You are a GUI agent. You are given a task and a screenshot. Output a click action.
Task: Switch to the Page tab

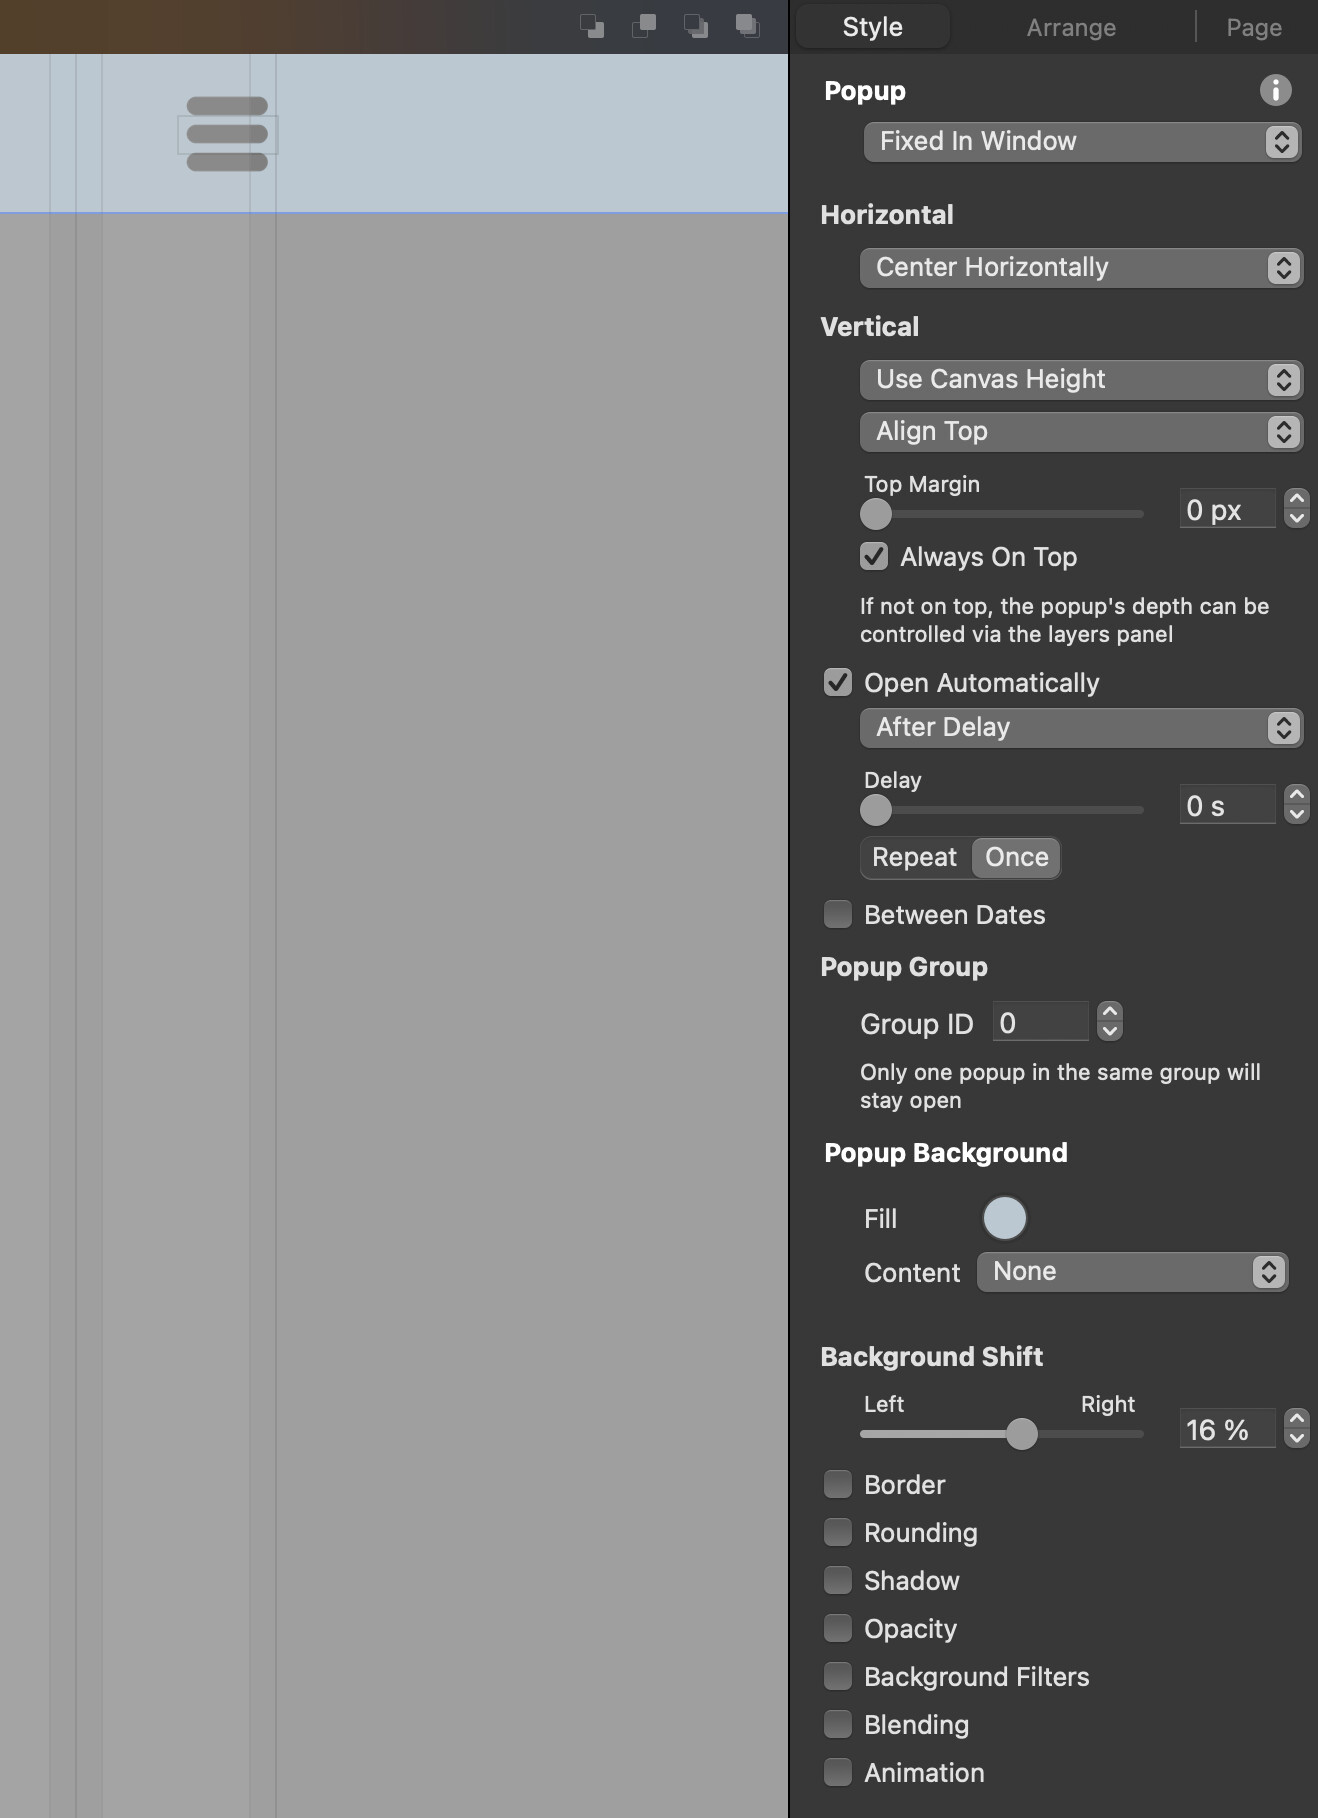[x=1254, y=27]
